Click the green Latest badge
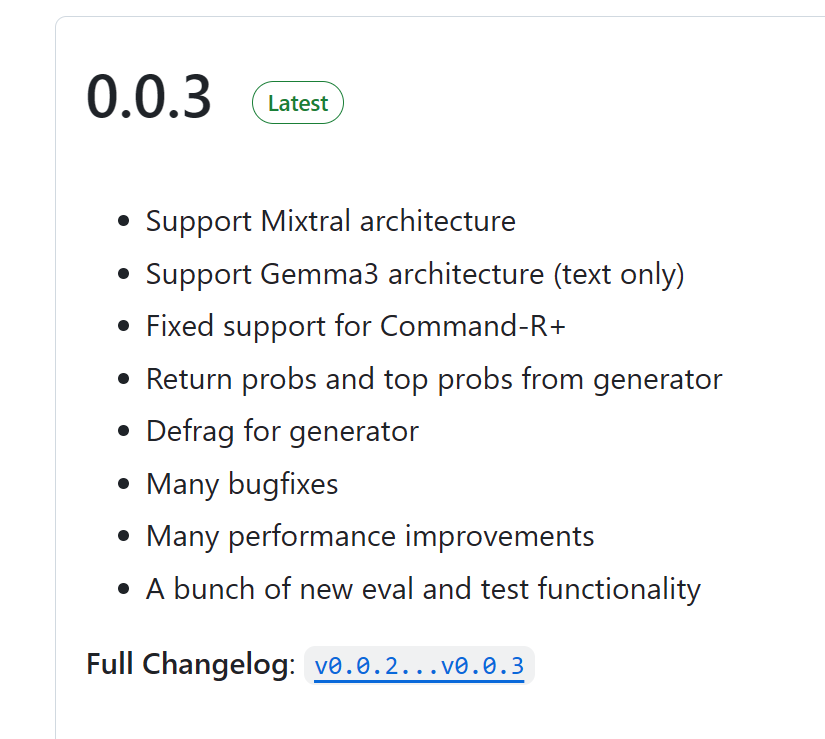825x739 pixels. (x=298, y=103)
